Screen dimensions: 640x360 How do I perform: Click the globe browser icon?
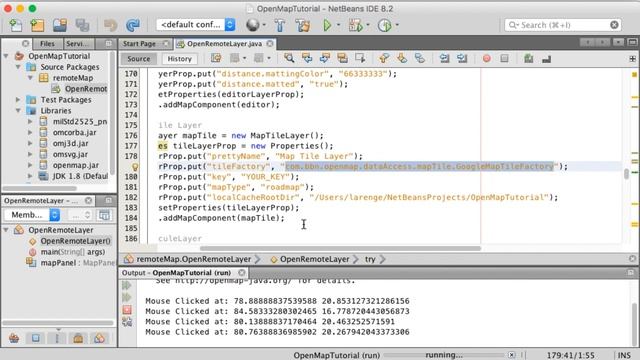(253, 25)
